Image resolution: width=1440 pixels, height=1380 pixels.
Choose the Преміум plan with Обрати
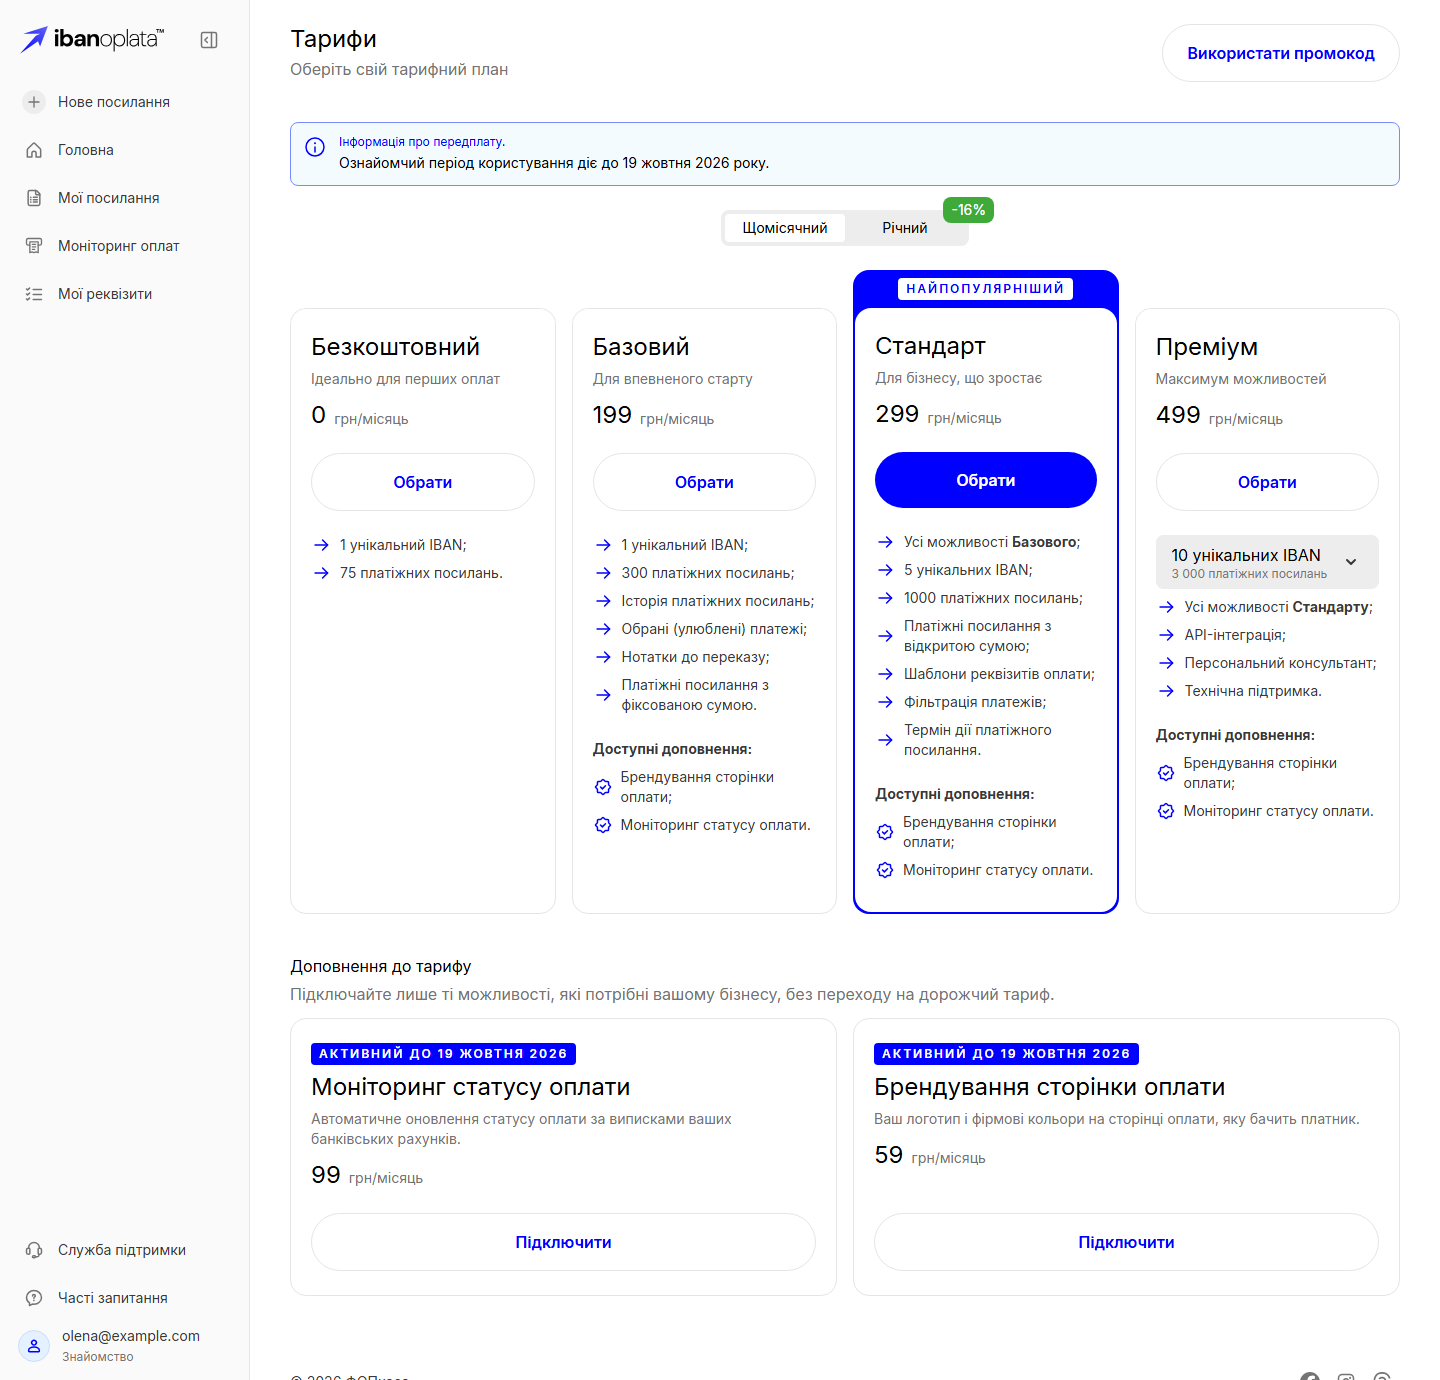pyautogui.click(x=1267, y=482)
